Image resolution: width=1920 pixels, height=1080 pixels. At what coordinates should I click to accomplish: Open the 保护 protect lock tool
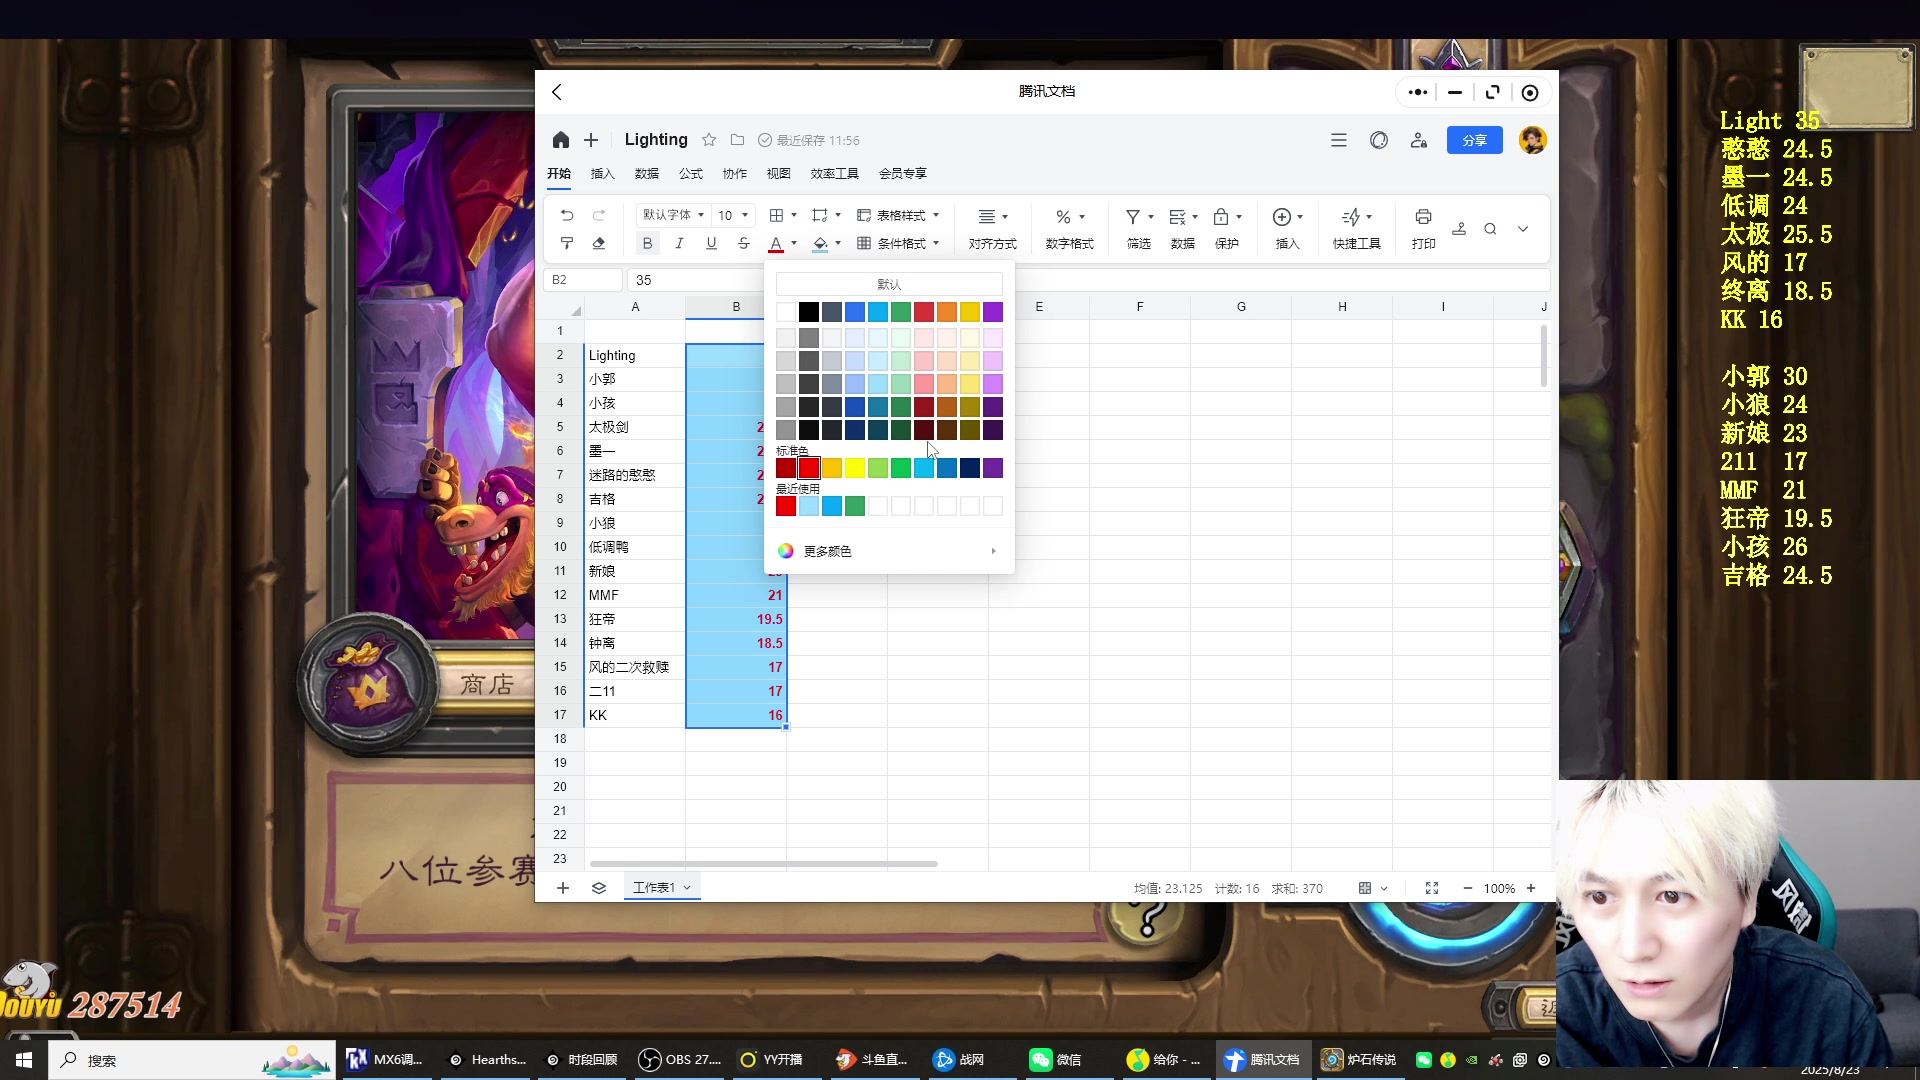tap(1227, 229)
